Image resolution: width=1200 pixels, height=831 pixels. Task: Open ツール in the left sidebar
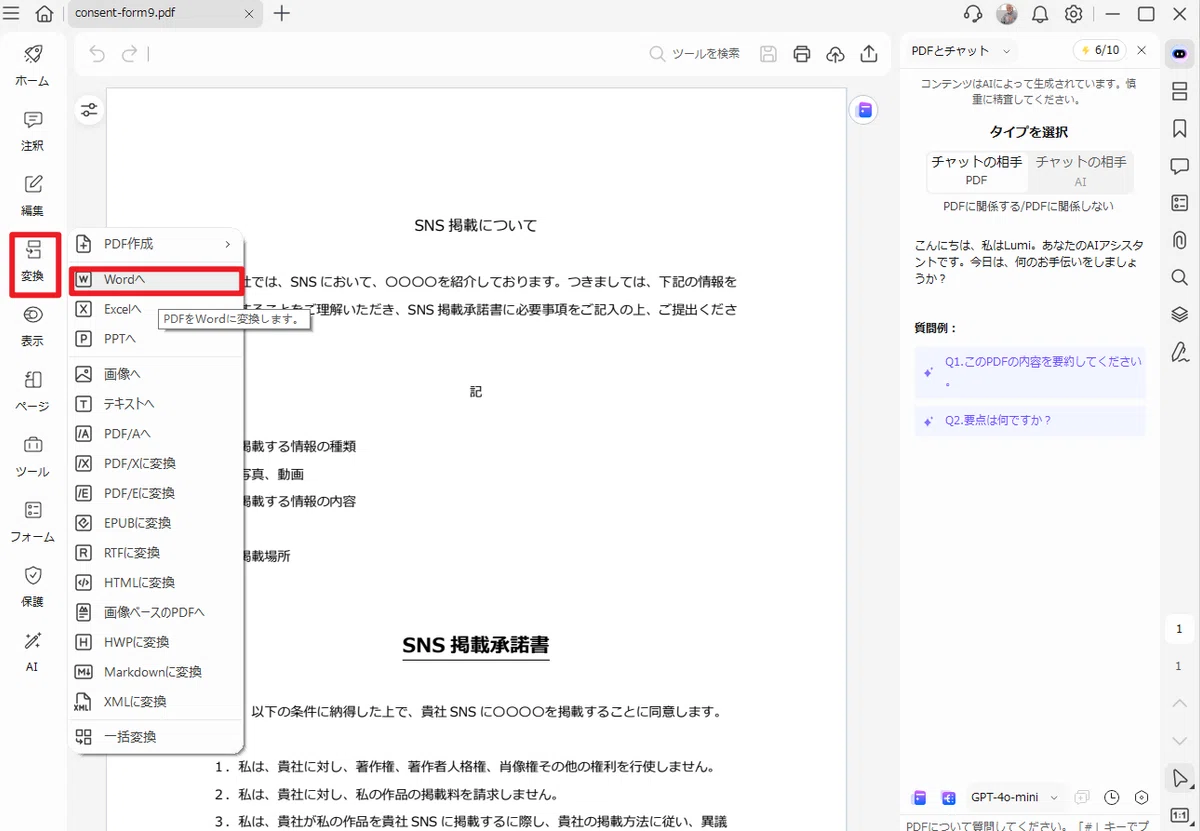(32, 457)
